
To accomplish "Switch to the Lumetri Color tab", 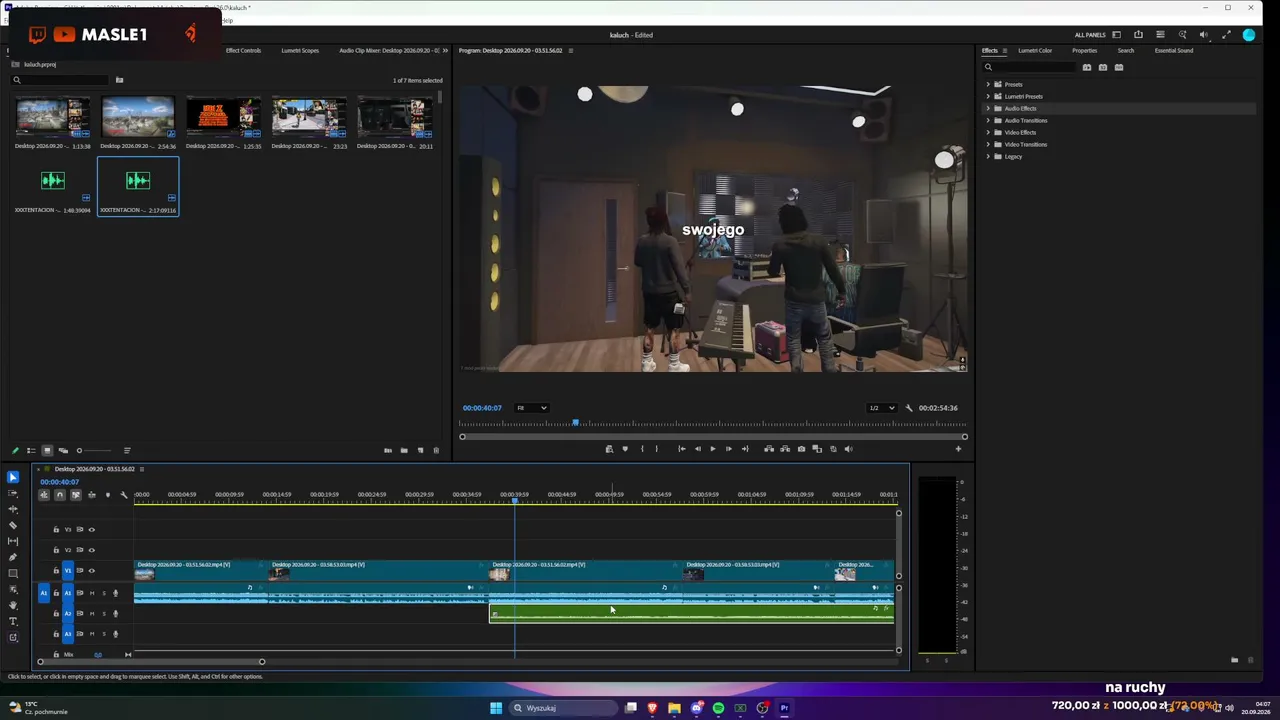I will point(1035,50).
